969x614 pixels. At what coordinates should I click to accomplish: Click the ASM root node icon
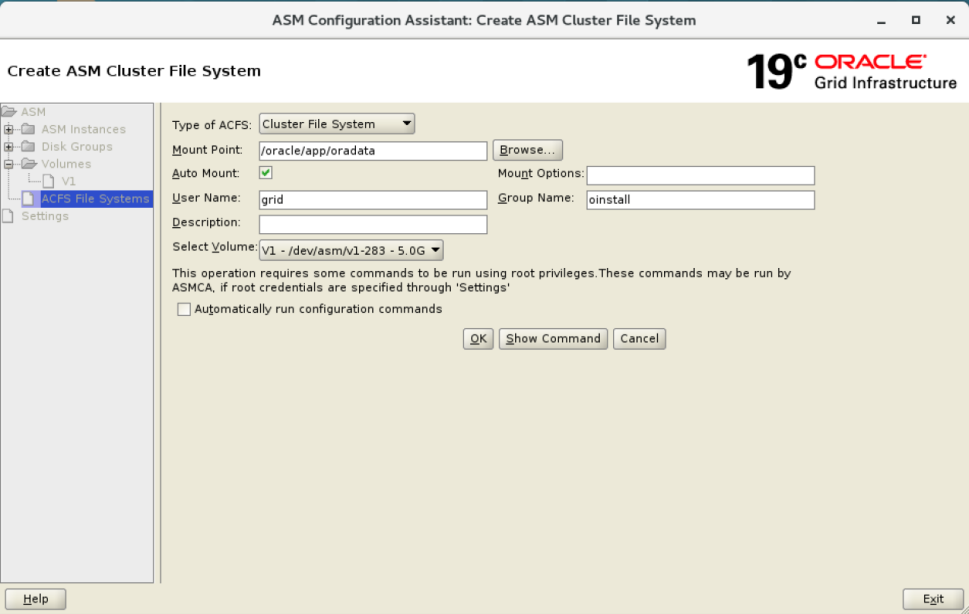8,109
